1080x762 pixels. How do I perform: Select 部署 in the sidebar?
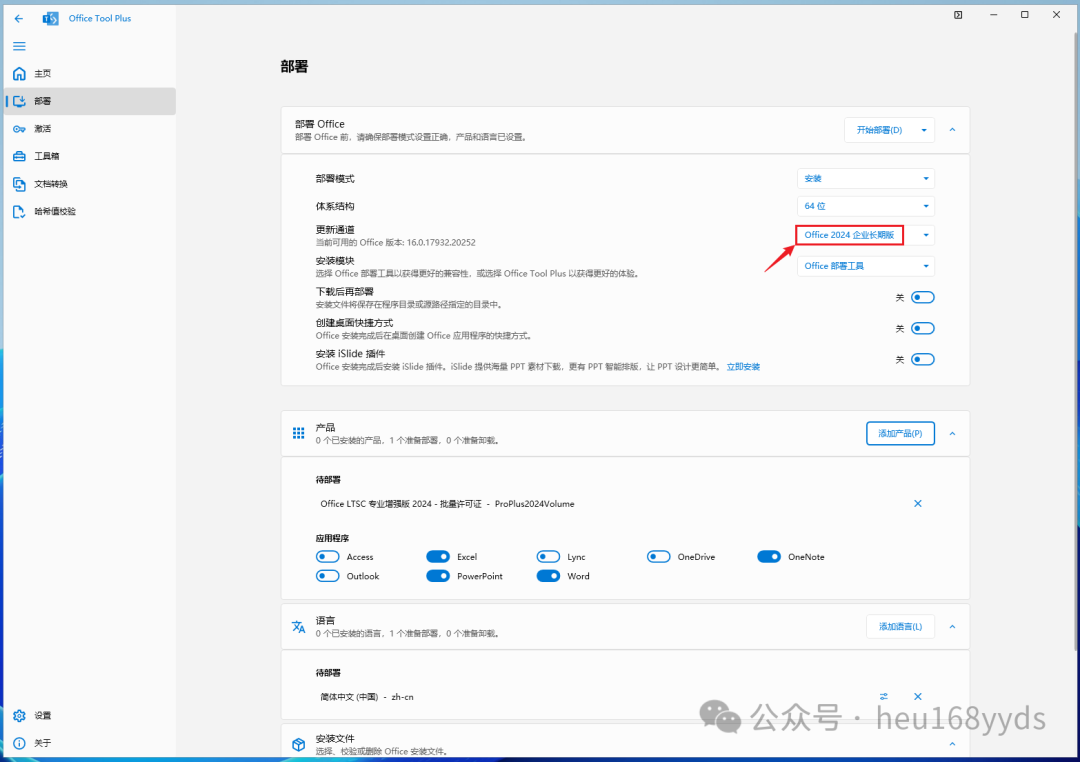(90, 101)
